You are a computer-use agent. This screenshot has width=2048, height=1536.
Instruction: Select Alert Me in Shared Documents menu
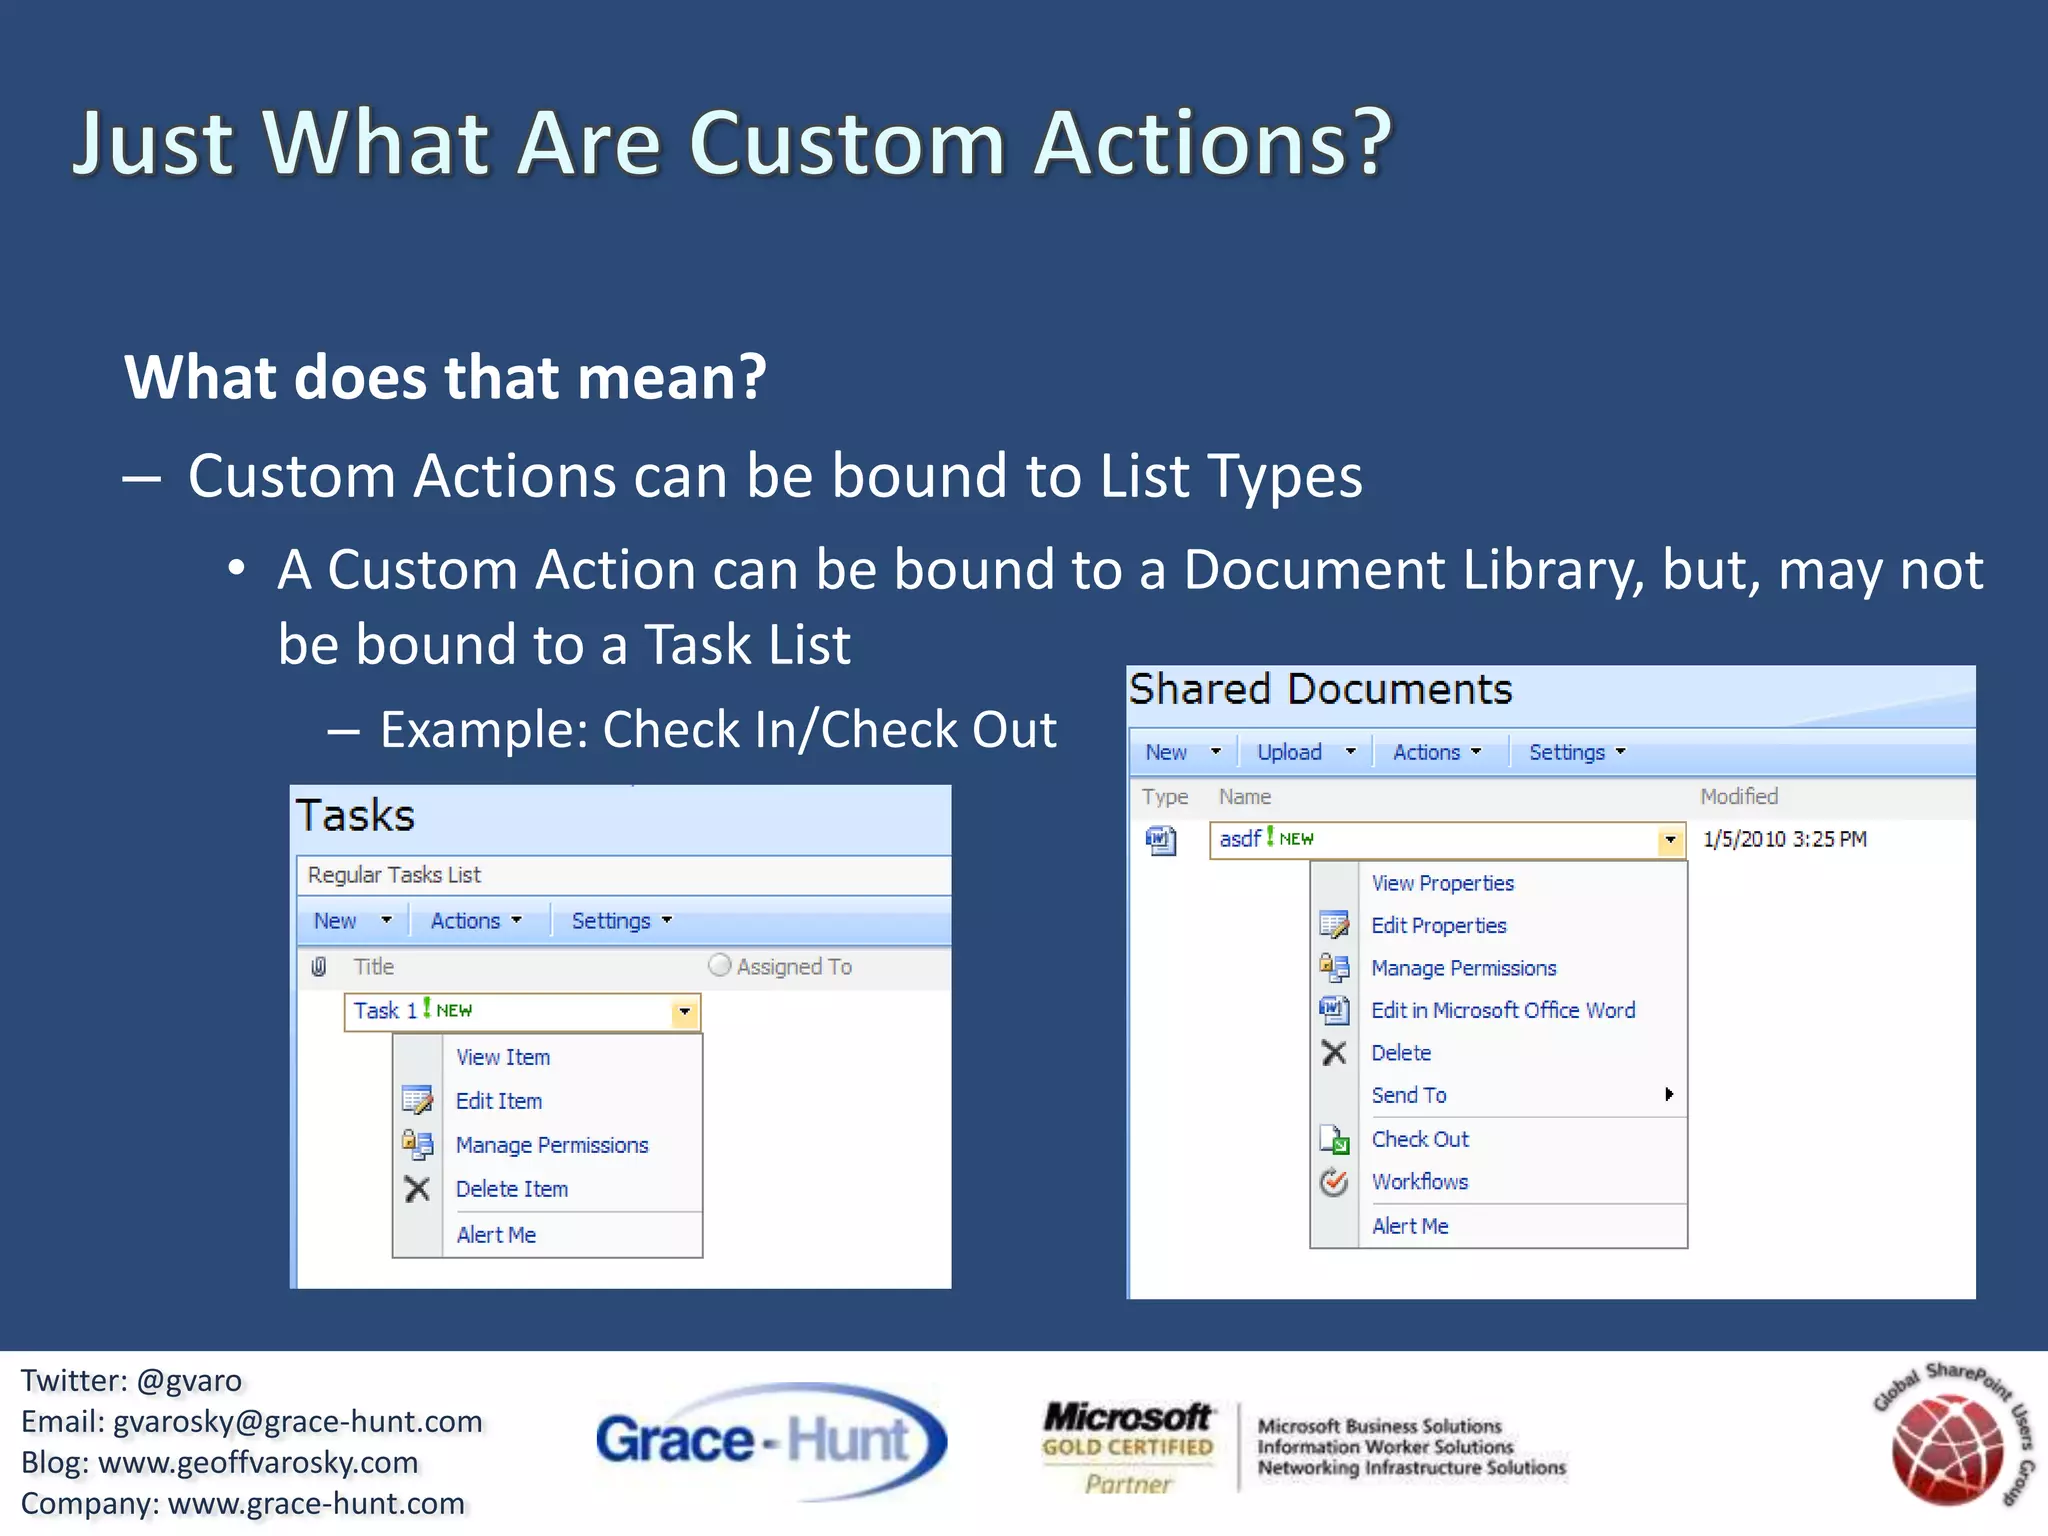tap(1410, 1226)
